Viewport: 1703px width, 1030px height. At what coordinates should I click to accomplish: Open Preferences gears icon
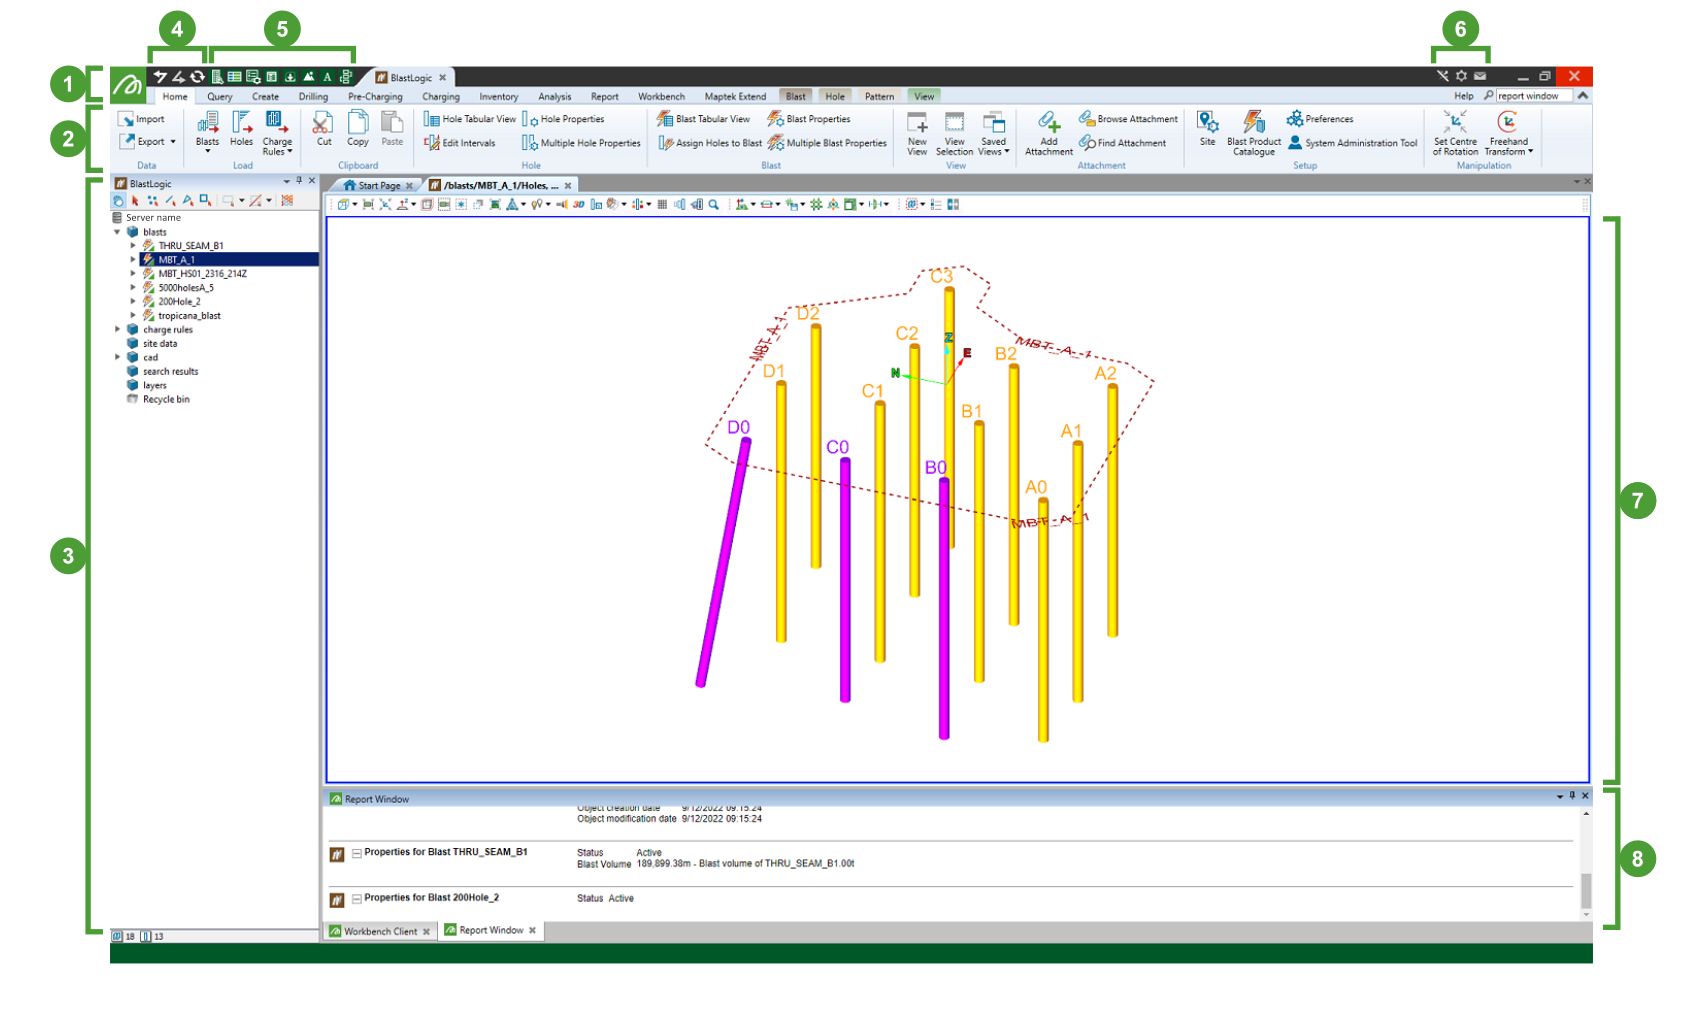[x=1295, y=119]
